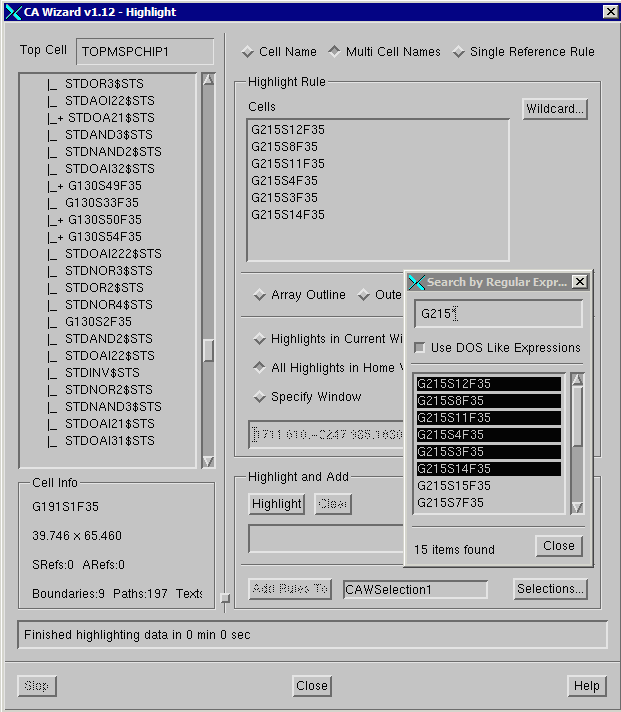Select STDOR3$STS in cell tree
Image resolution: width=621 pixels, height=712 pixels.
click(104, 84)
